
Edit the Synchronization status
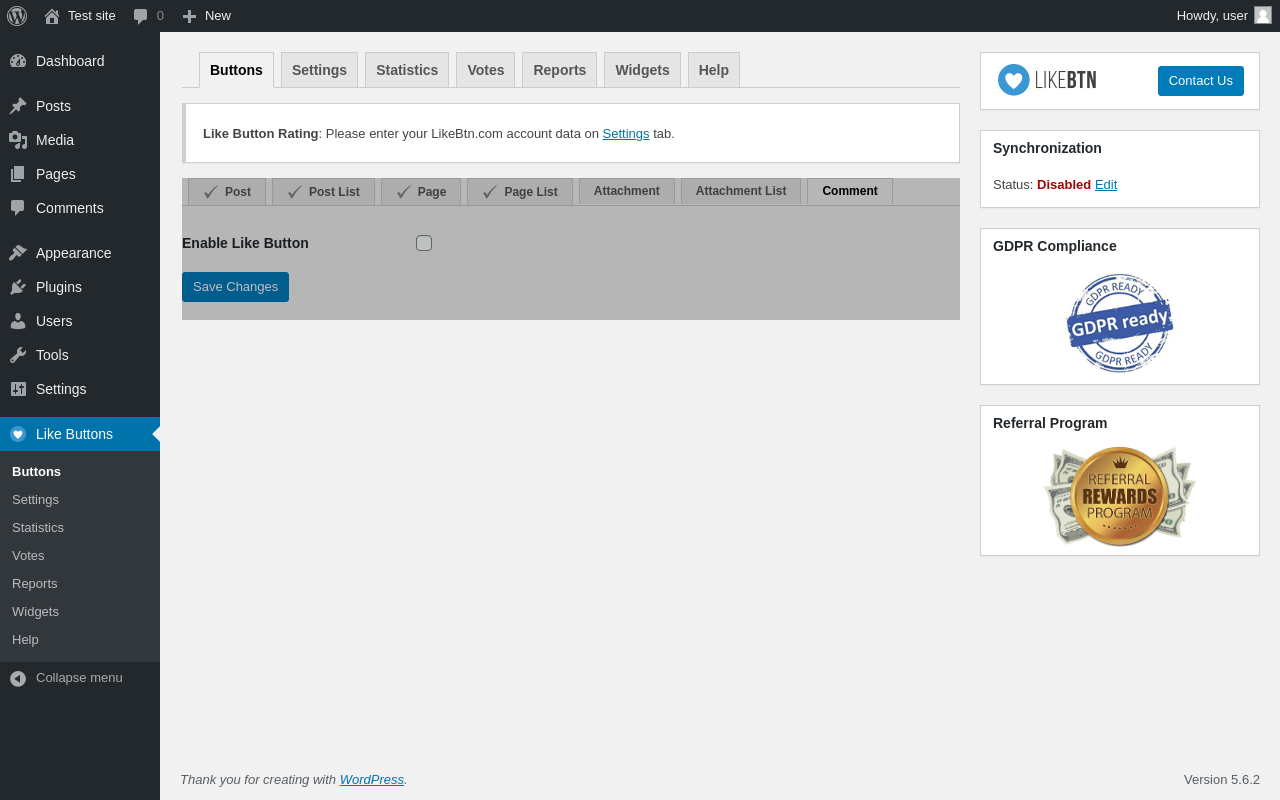click(1106, 185)
